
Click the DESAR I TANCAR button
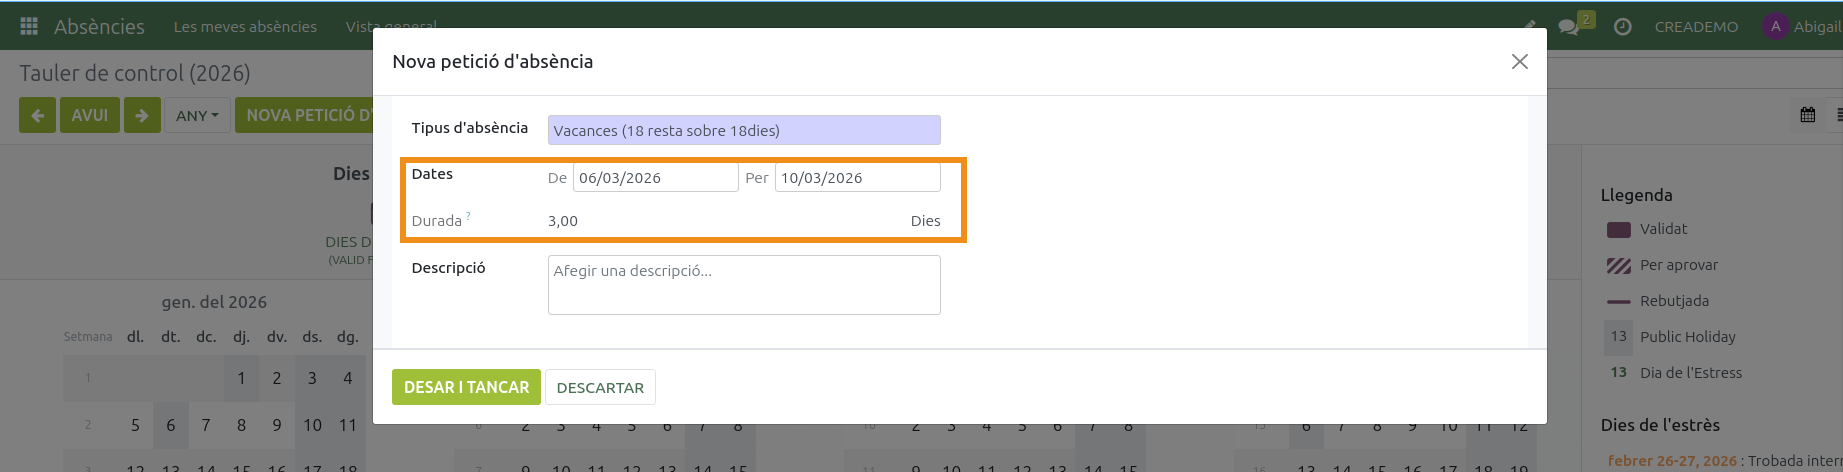[466, 387]
